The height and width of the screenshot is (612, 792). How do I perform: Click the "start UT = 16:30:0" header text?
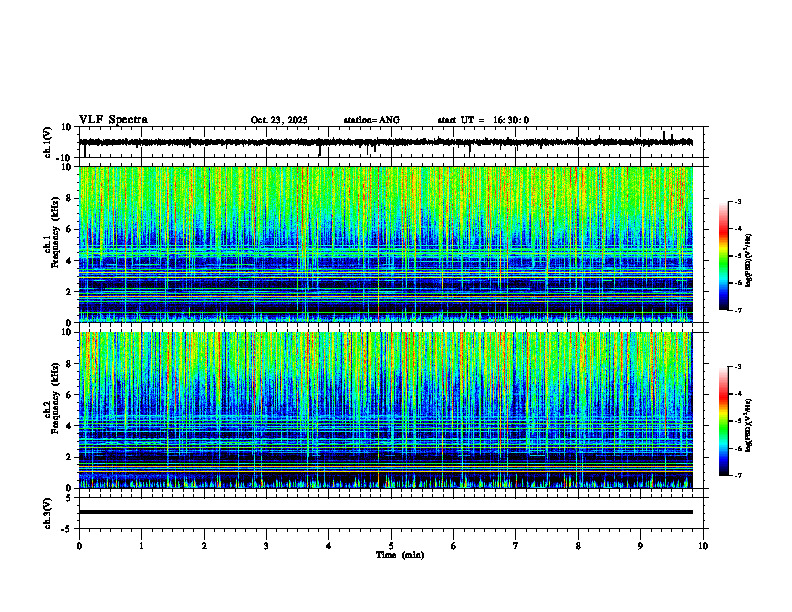click(483, 120)
